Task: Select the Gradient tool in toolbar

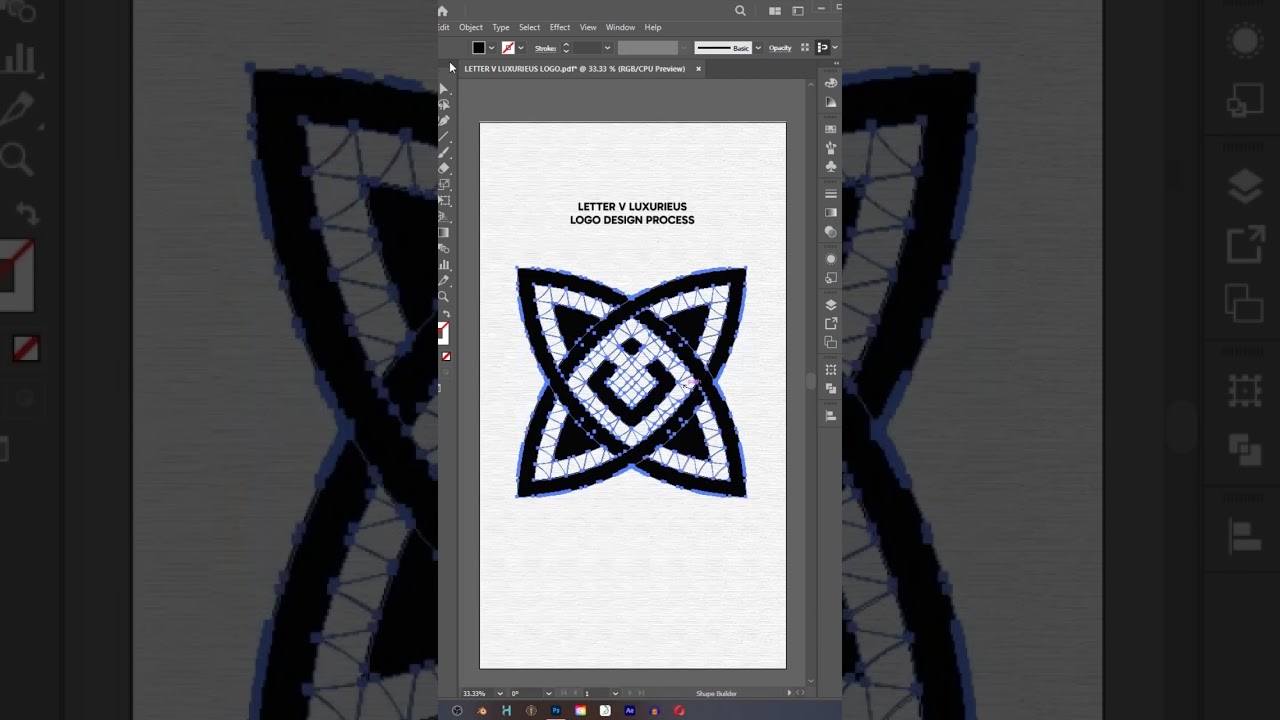Action: [444, 232]
